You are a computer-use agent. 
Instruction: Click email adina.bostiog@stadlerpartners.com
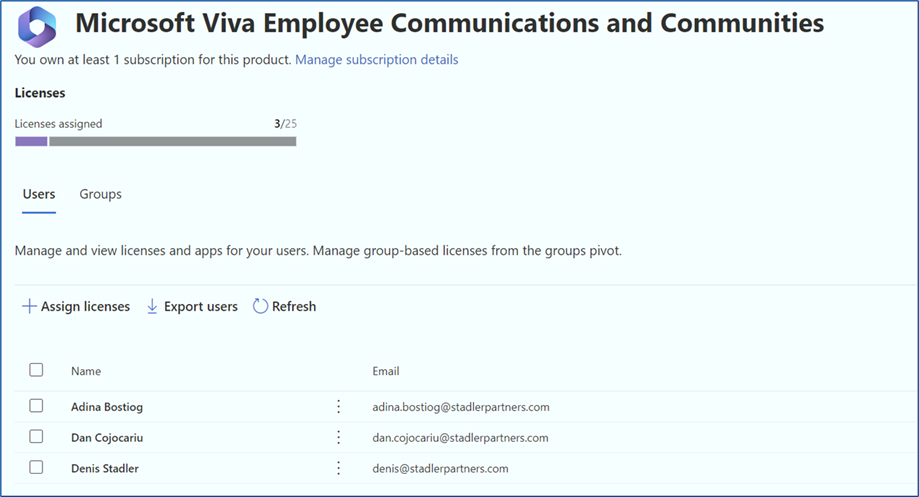click(x=461, y=407)
